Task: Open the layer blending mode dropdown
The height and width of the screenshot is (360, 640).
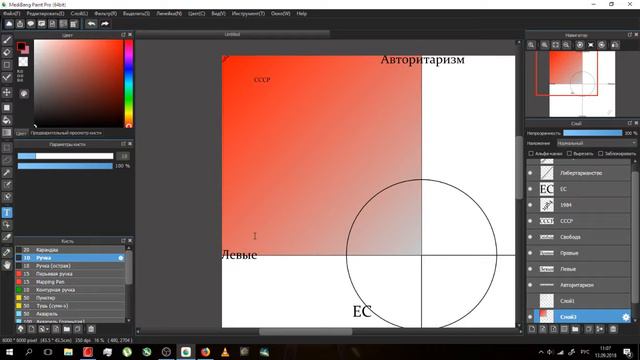Action: 596,143
